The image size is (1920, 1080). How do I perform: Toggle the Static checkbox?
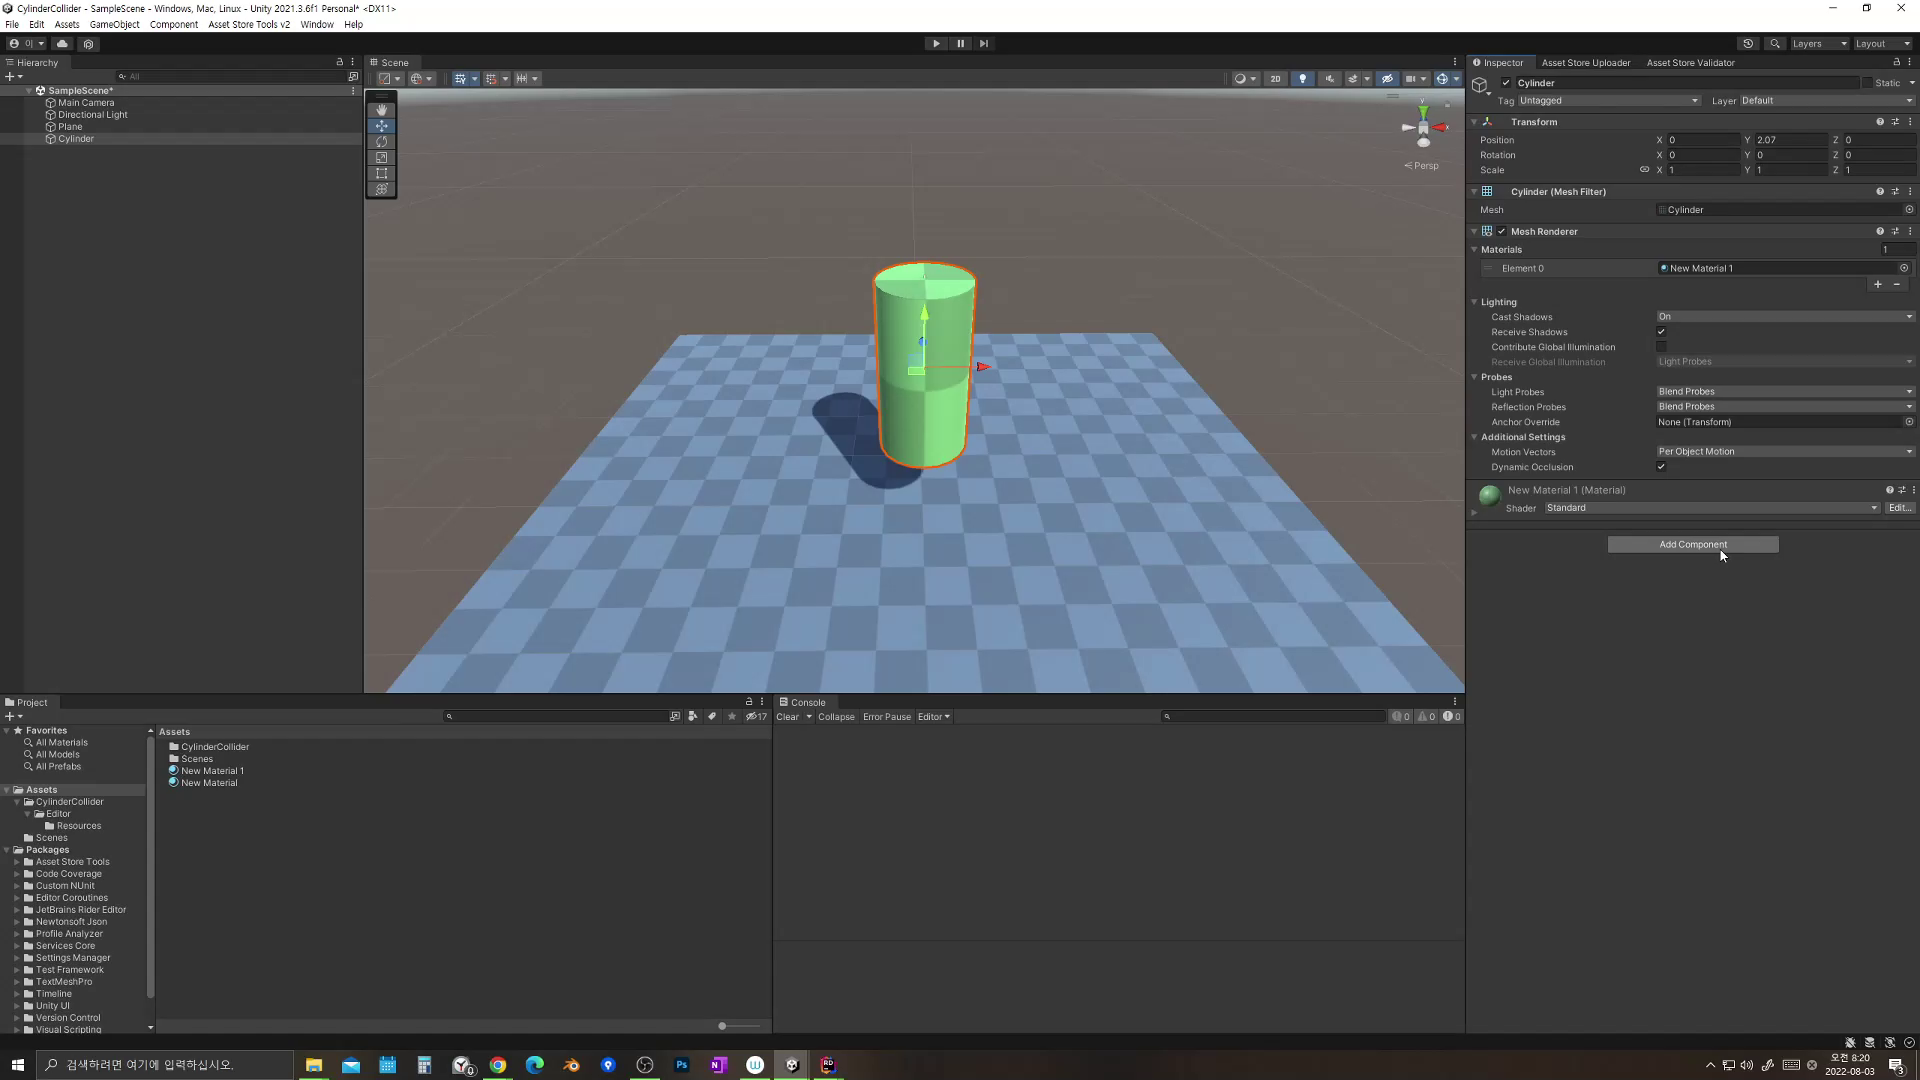coord(1866,83)
